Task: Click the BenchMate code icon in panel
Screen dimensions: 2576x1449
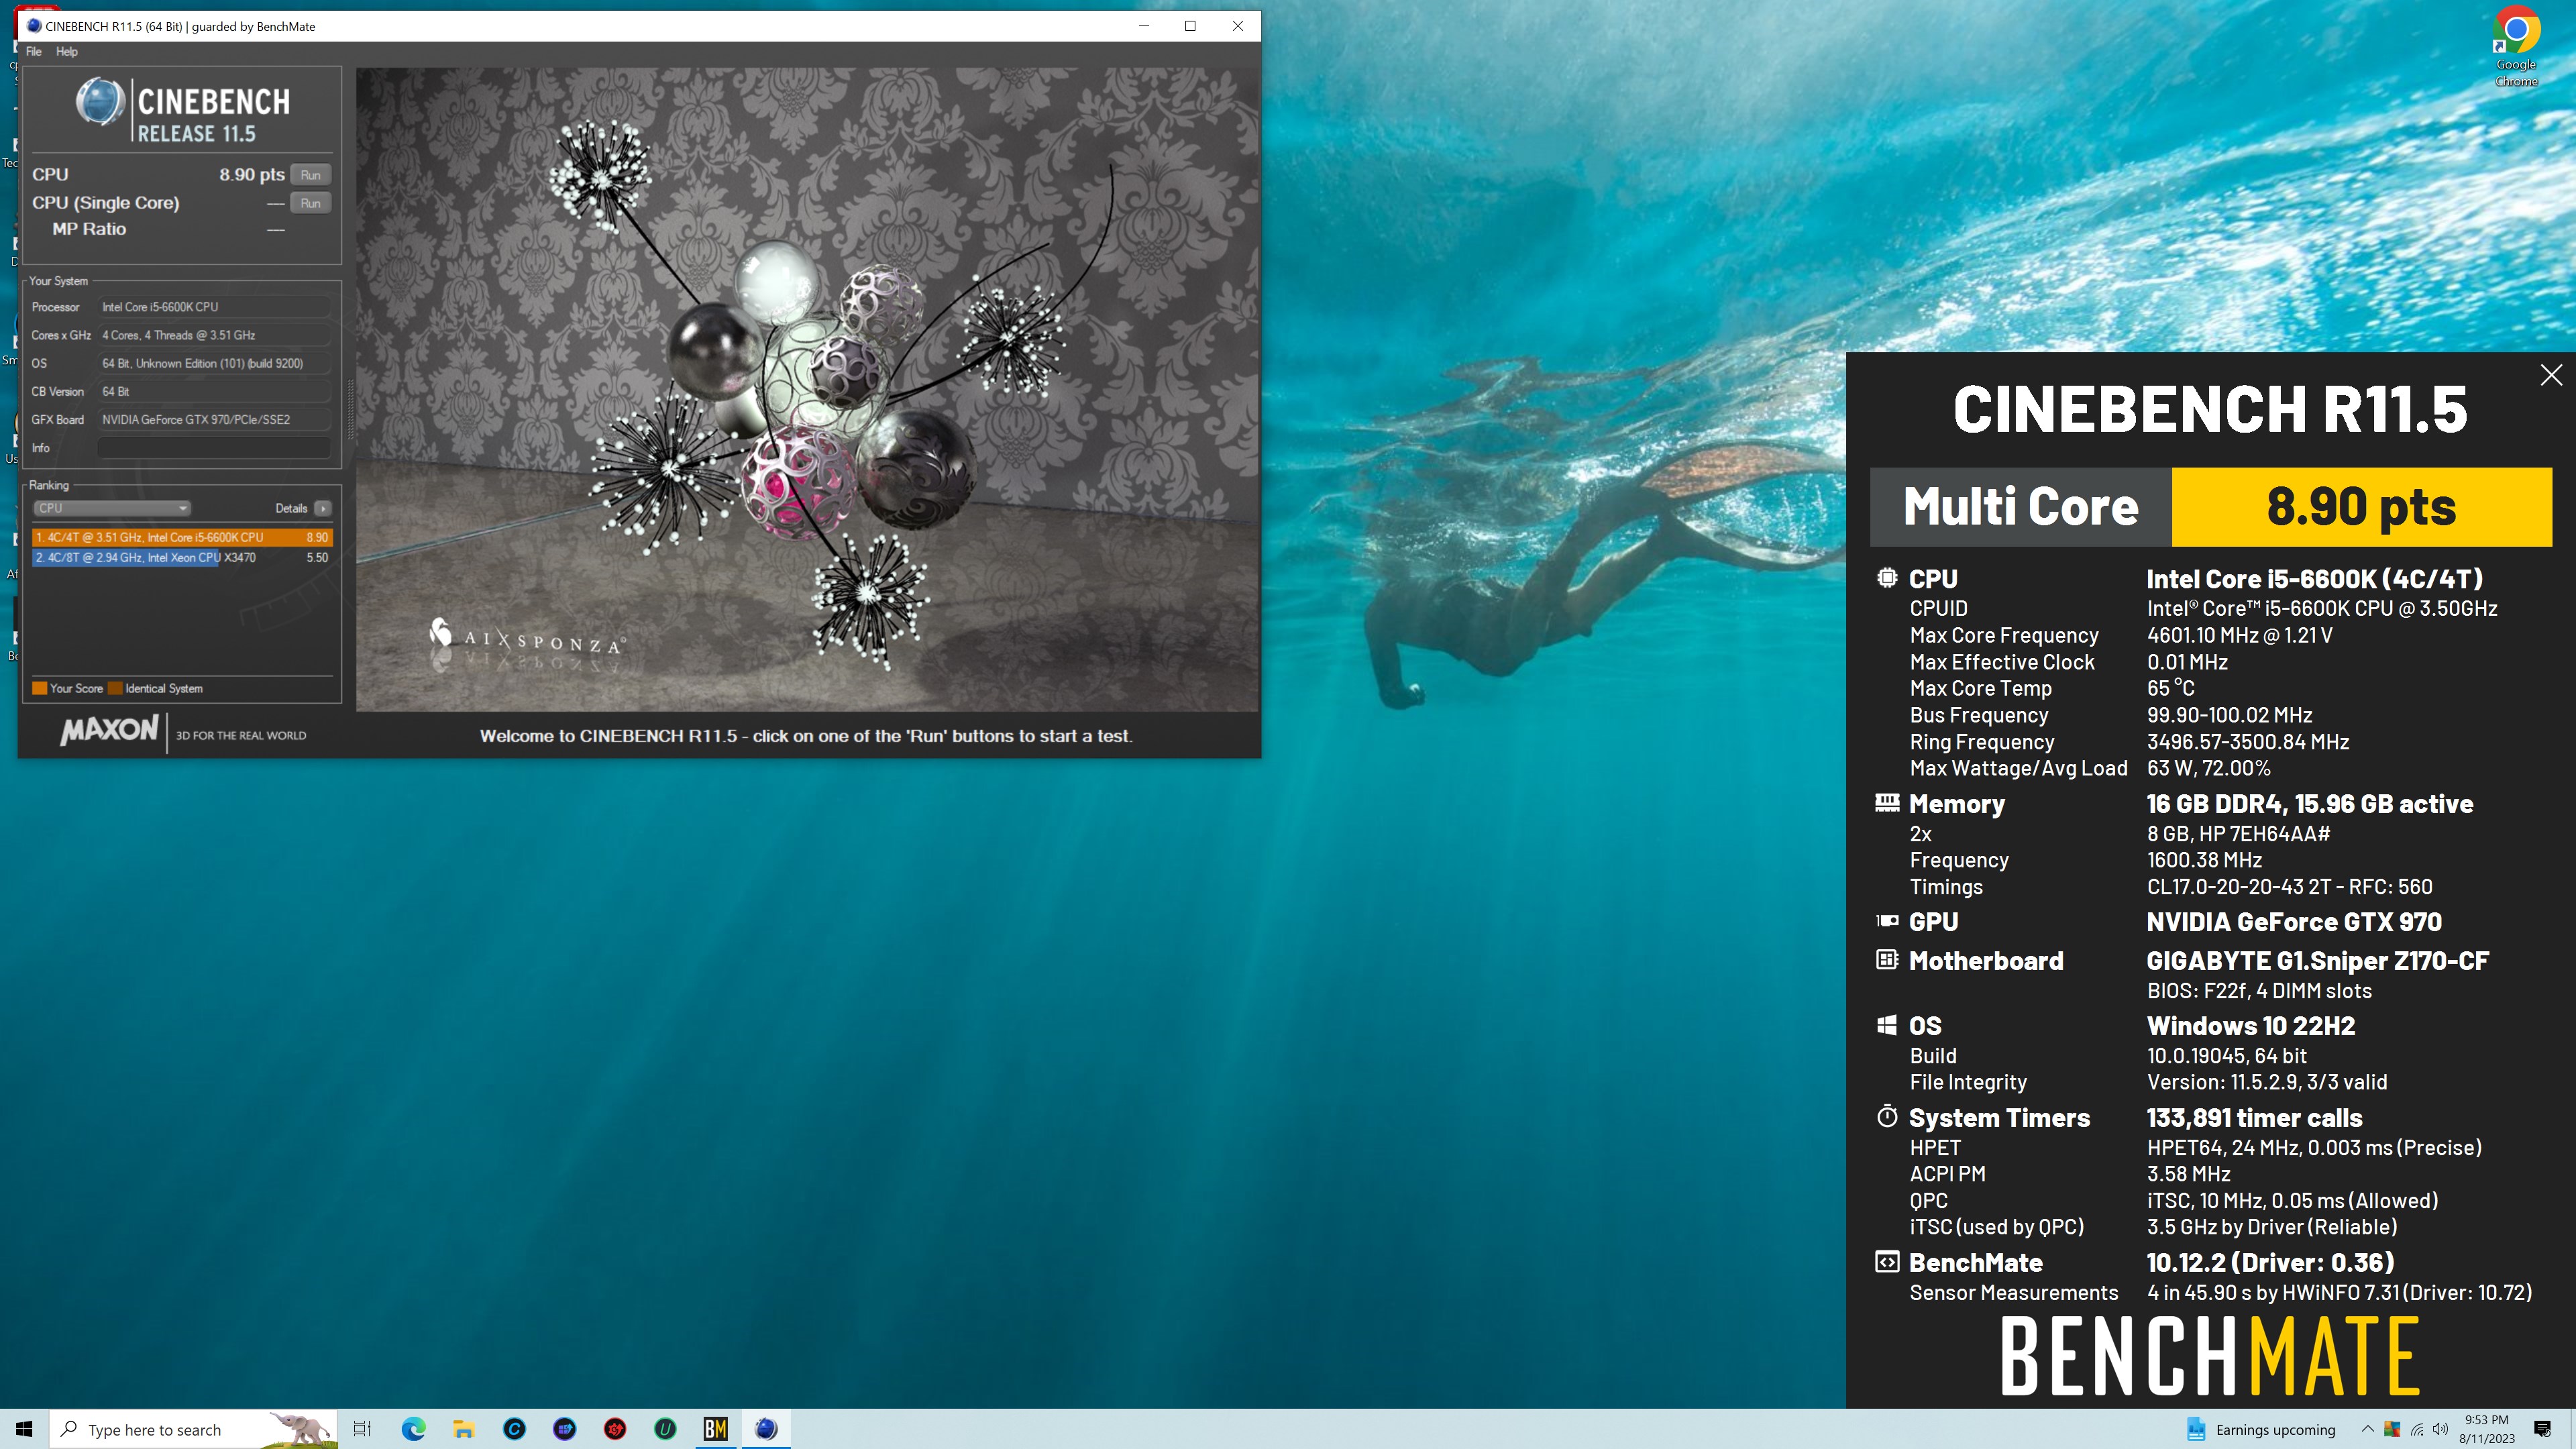Action: click(x=1887, y=1262)
